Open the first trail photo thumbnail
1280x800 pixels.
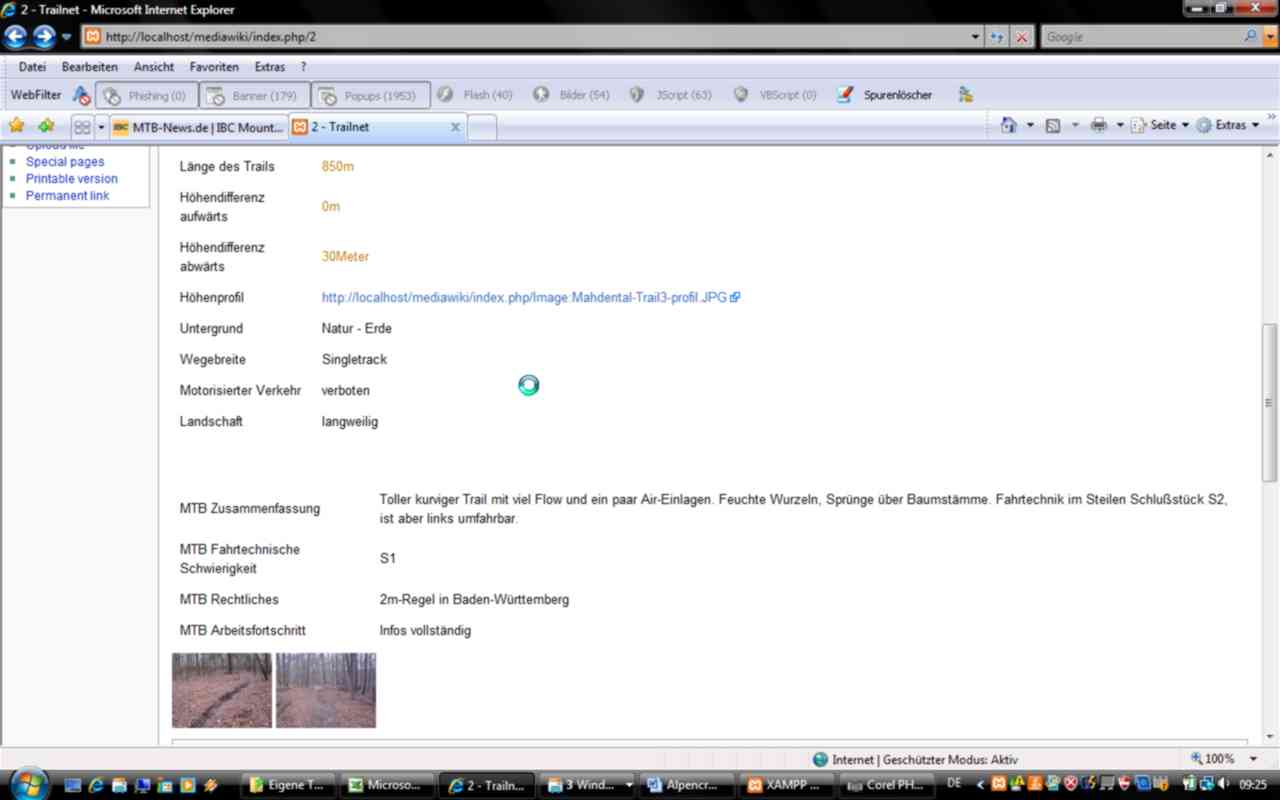point(222,690)
